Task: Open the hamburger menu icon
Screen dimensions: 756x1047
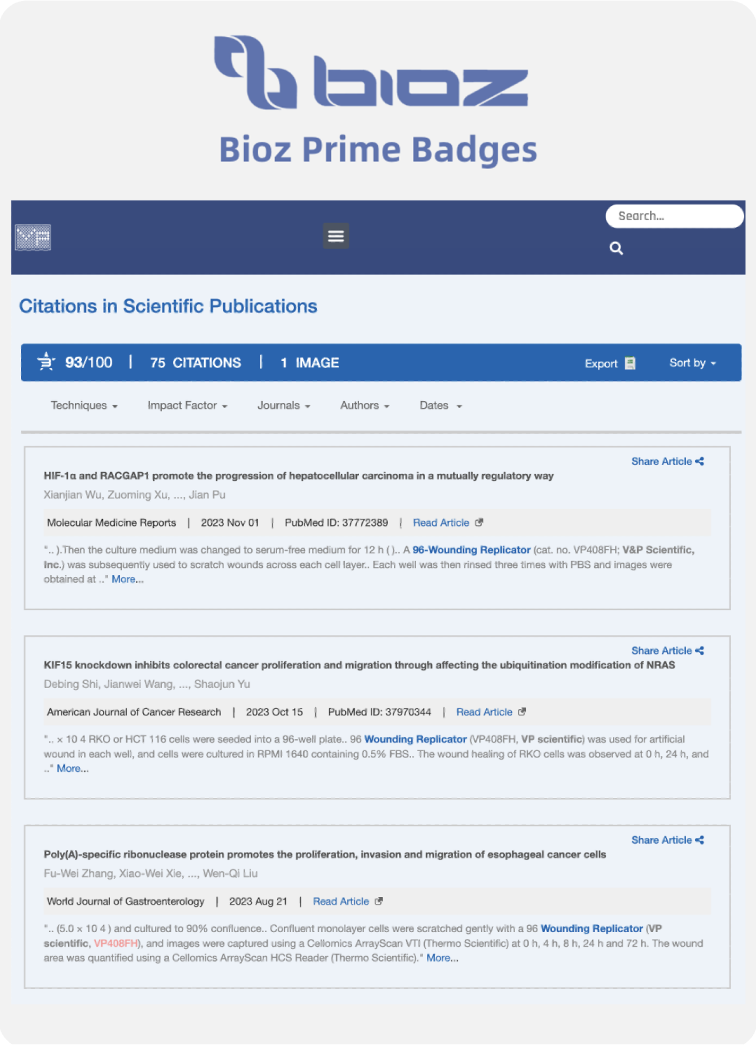Action: coord(336,236)
